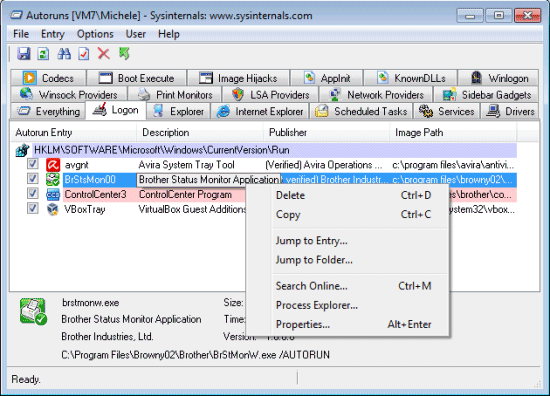Viewport: 550px width, 396px height.
Task: Click the large printer icon in details pane
Action: 33,311
